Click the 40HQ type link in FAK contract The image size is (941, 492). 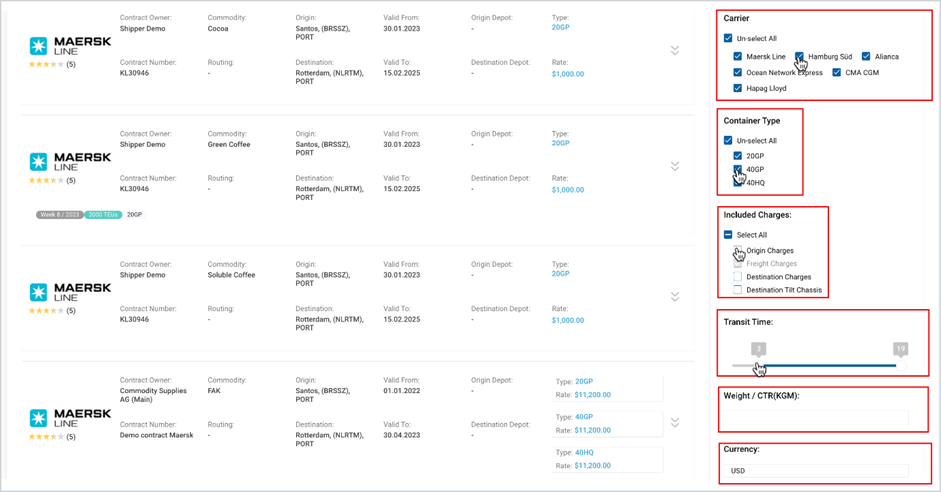(585, 453)
